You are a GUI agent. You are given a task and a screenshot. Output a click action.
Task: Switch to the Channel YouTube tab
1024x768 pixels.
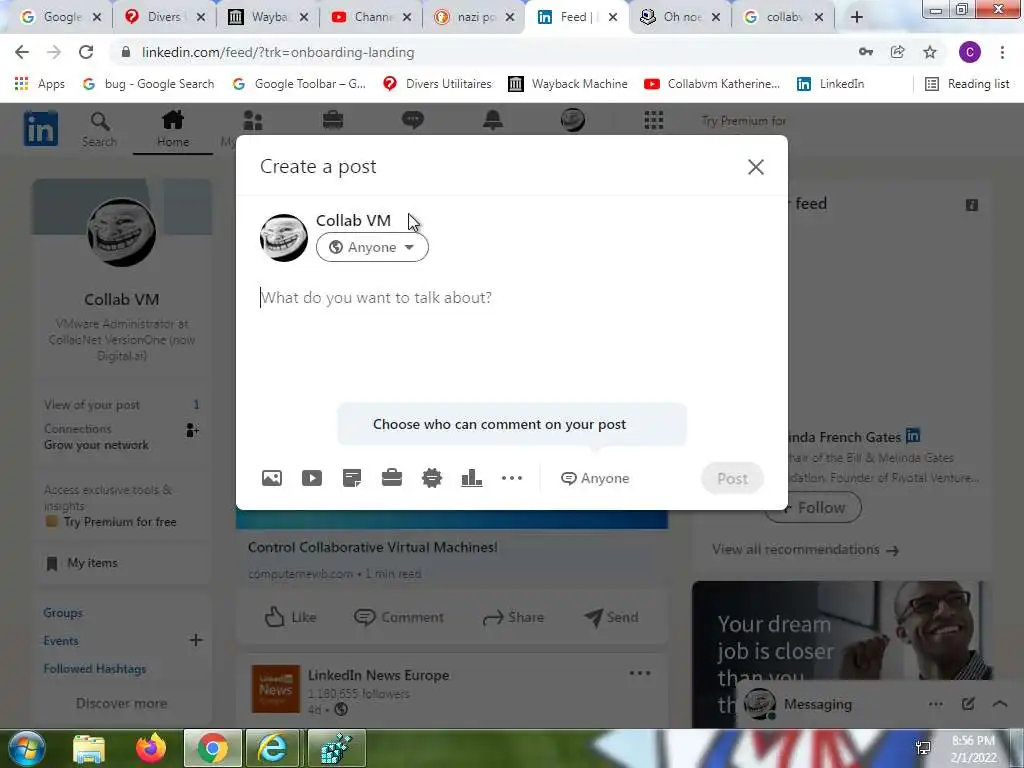[371, 17]
